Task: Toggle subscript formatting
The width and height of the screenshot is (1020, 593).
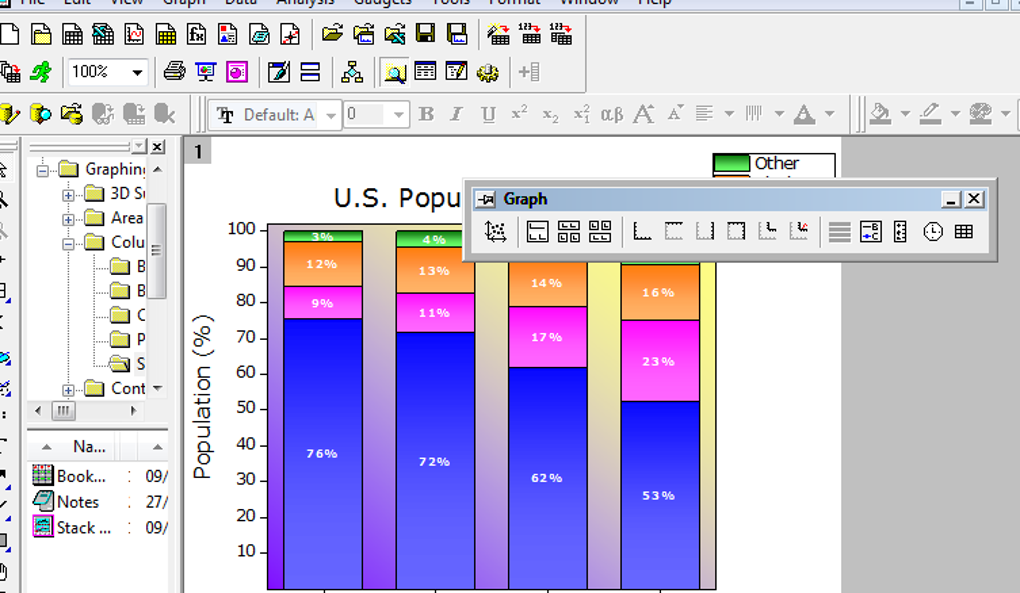Action: pyautogui.click(x=550, y=114)
